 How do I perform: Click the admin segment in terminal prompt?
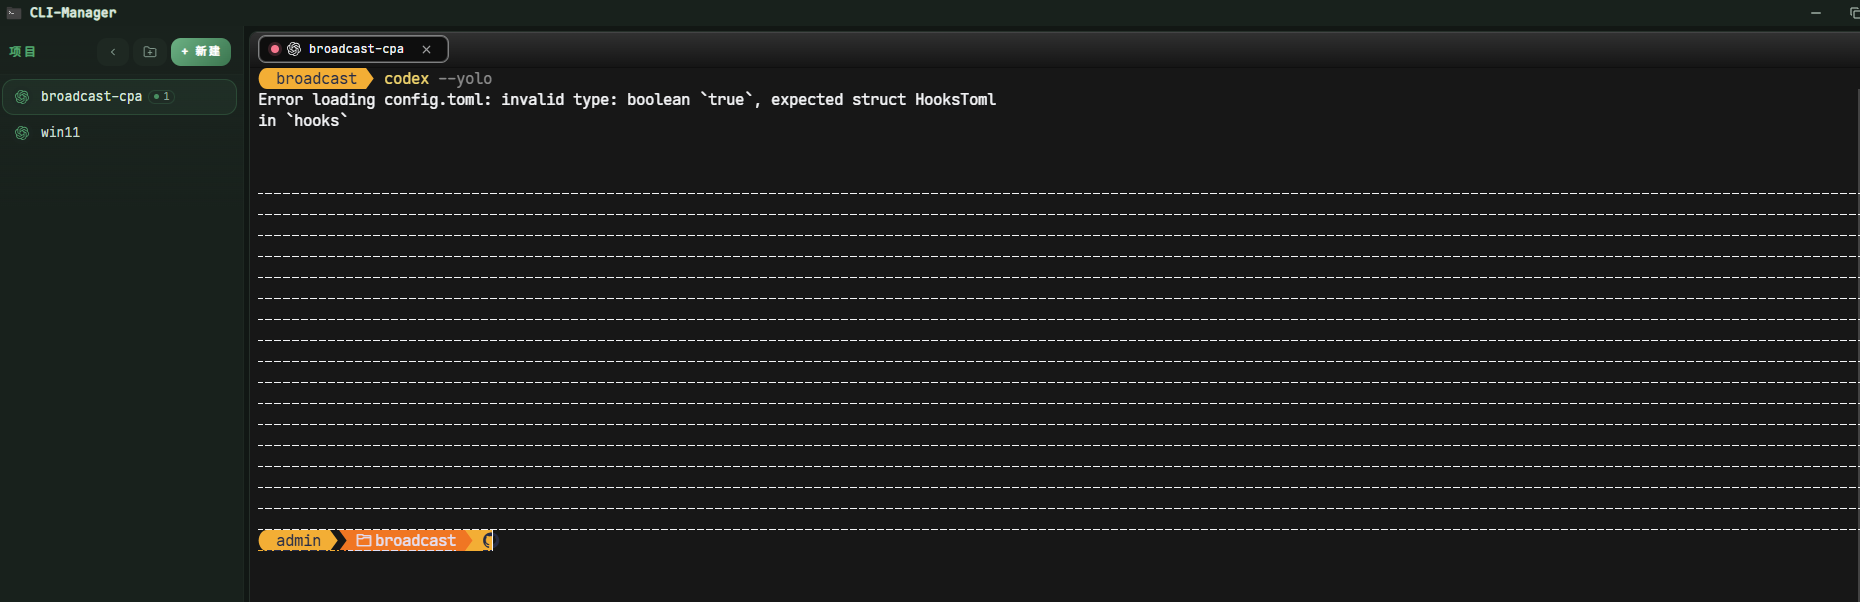point(298,541)
